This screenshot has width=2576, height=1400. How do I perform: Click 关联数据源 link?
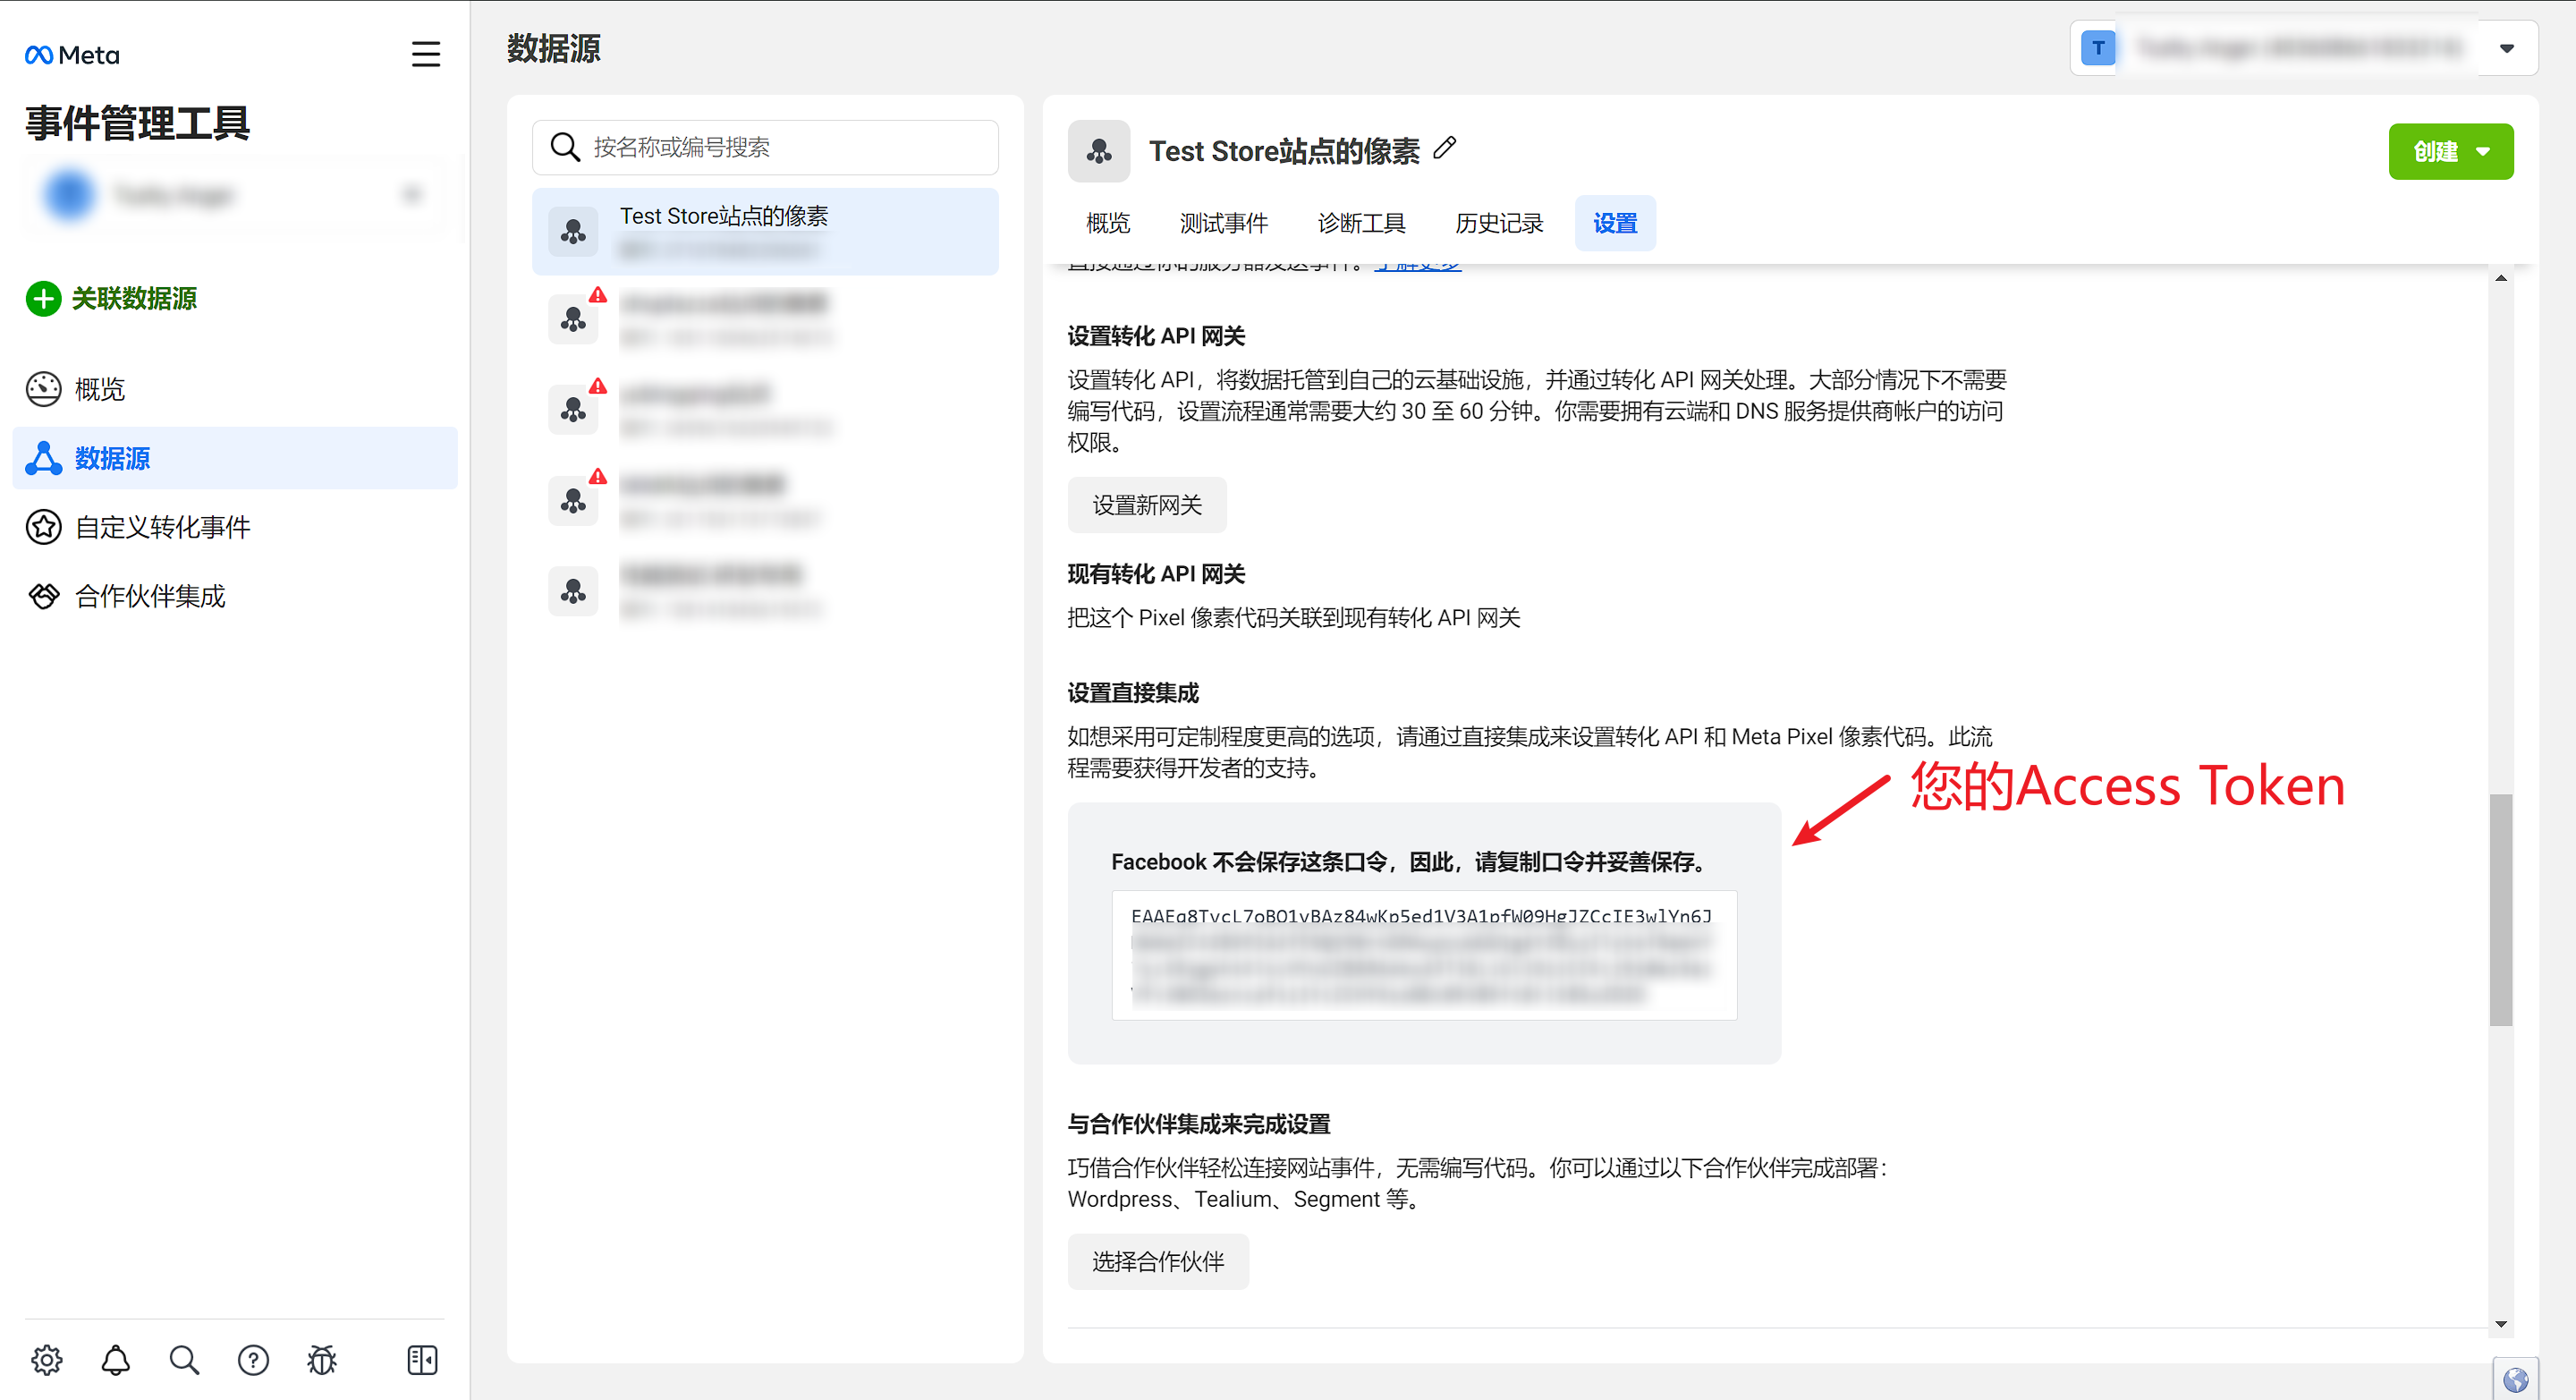pos(134,298)
